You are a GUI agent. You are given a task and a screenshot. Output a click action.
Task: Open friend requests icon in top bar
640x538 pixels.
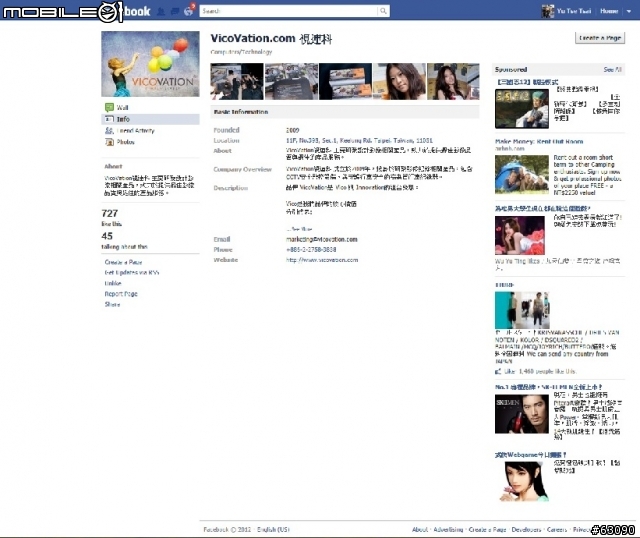161,11
